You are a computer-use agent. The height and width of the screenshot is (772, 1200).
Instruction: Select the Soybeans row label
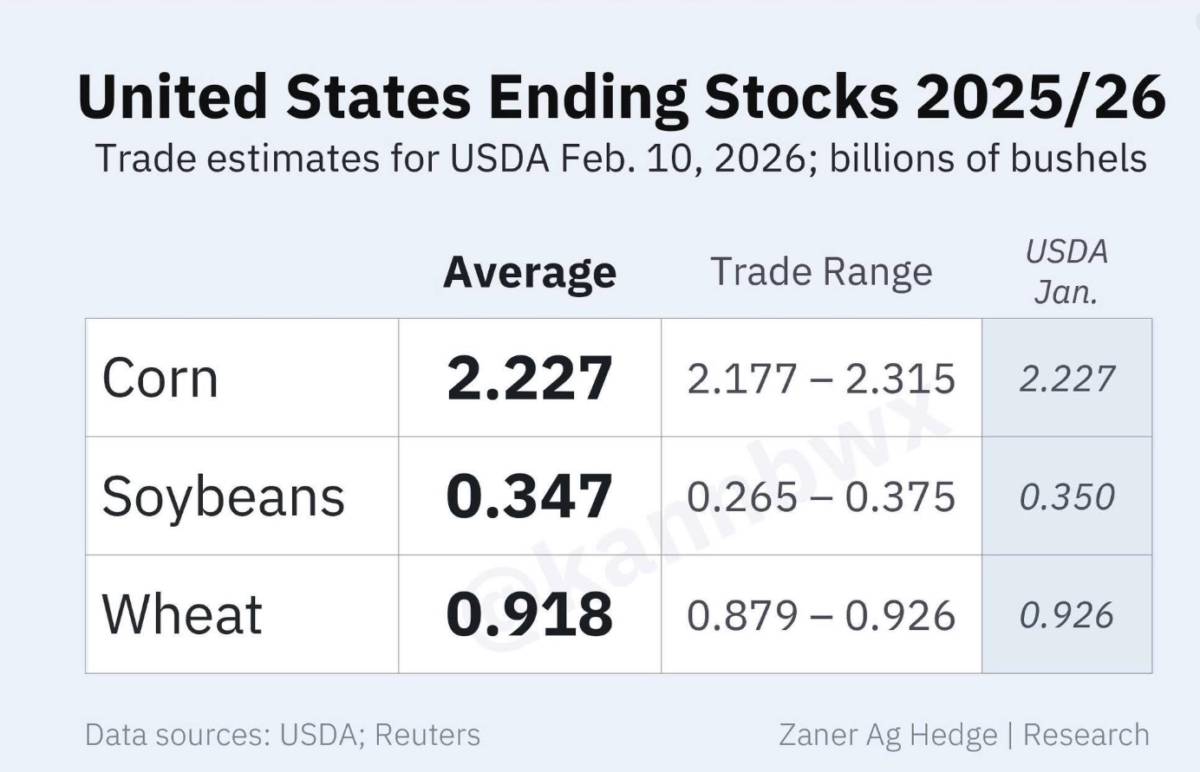pyautogui.click(x=223, y=498)
